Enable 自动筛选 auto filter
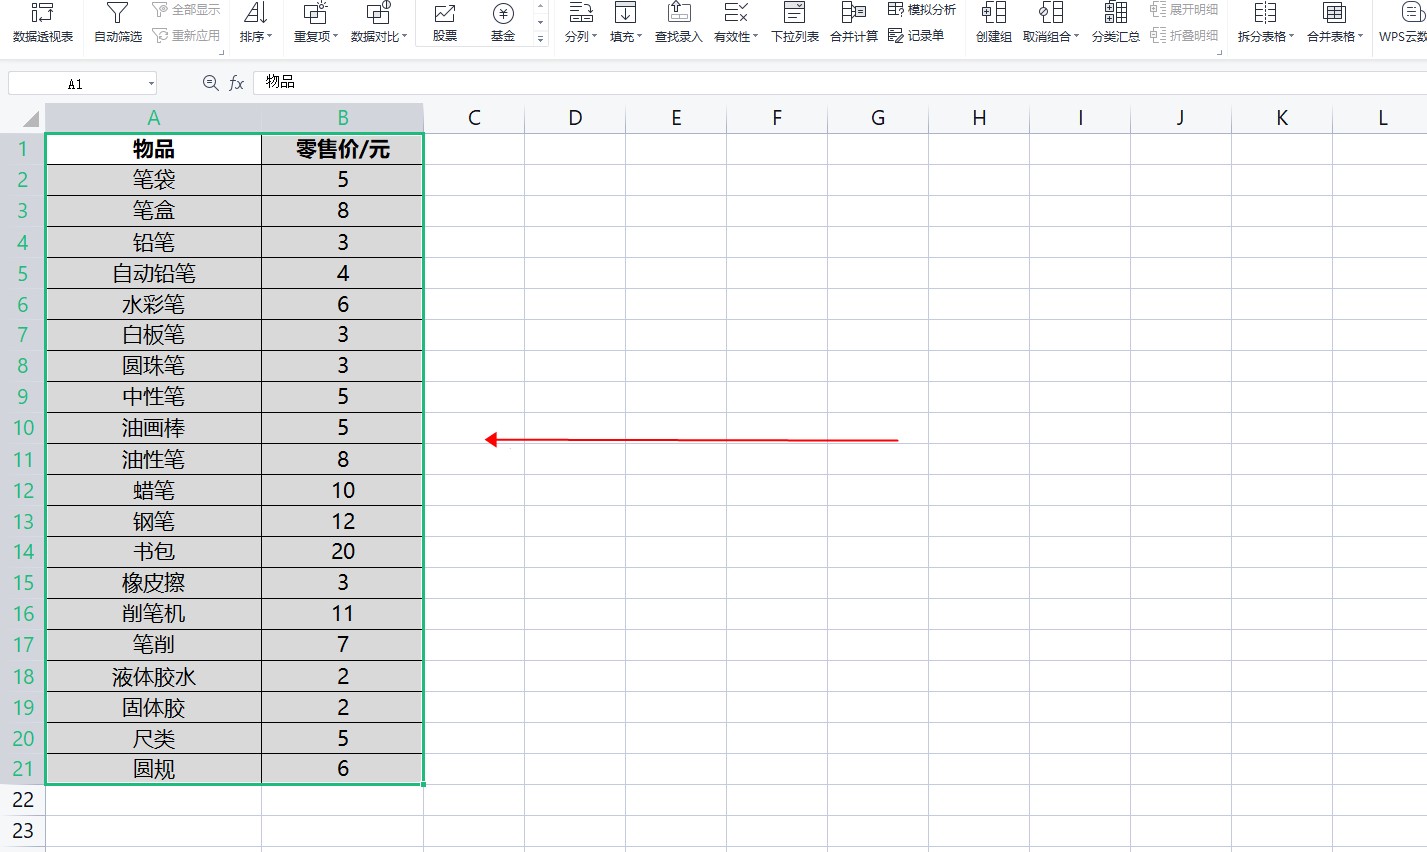 click(118, 23)
